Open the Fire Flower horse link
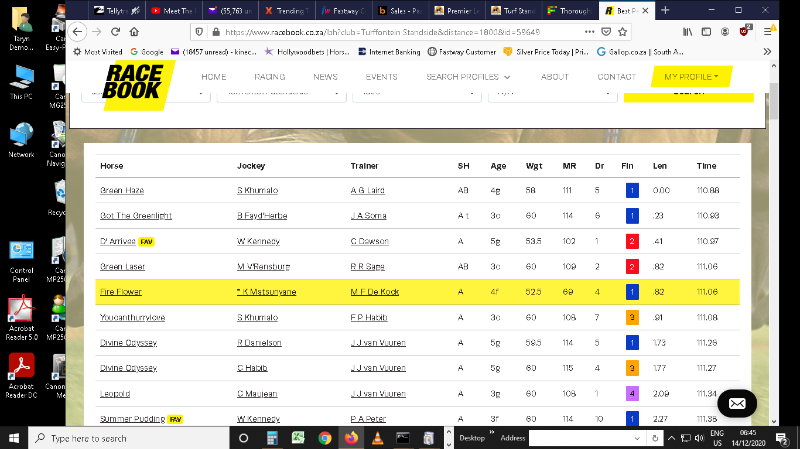 (x=121, y=292)
